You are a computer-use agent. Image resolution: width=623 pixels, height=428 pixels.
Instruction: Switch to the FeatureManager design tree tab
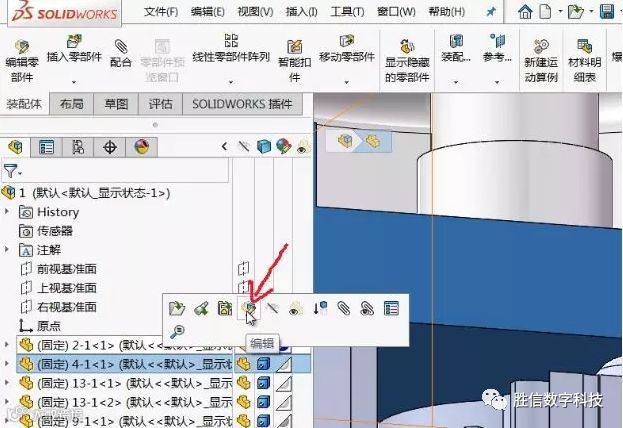[15, 147]
